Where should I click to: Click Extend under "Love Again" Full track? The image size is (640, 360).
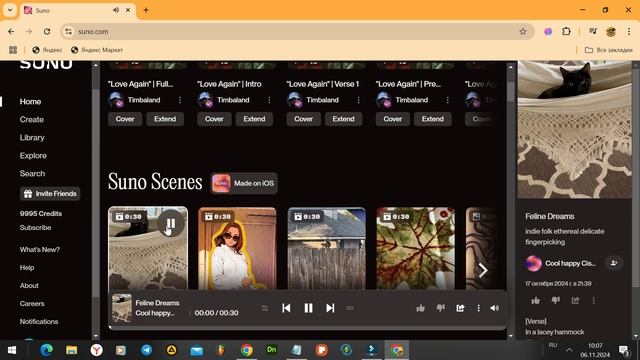pos(165,119)
